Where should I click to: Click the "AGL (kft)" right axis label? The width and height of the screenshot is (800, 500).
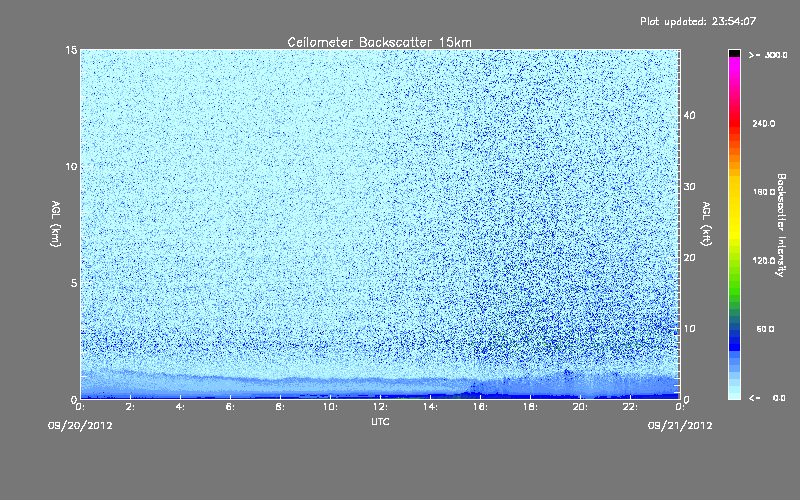[706, 224]
